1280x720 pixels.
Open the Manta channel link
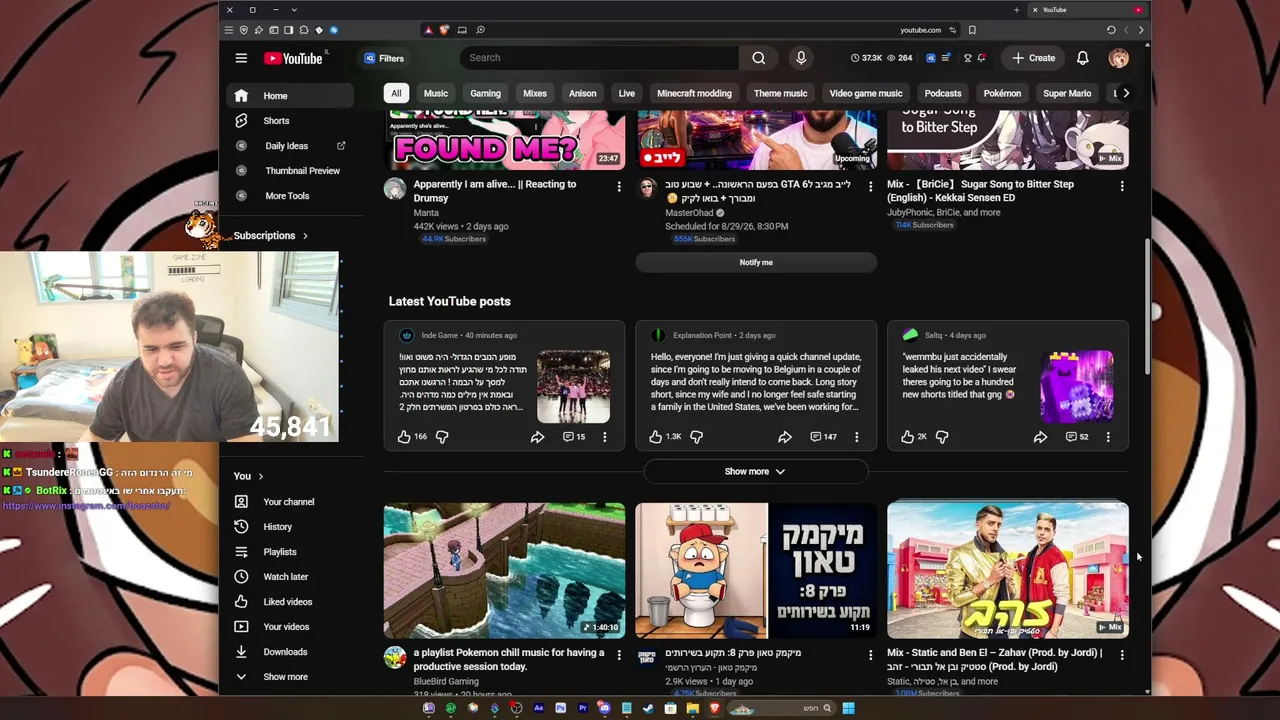426,213
